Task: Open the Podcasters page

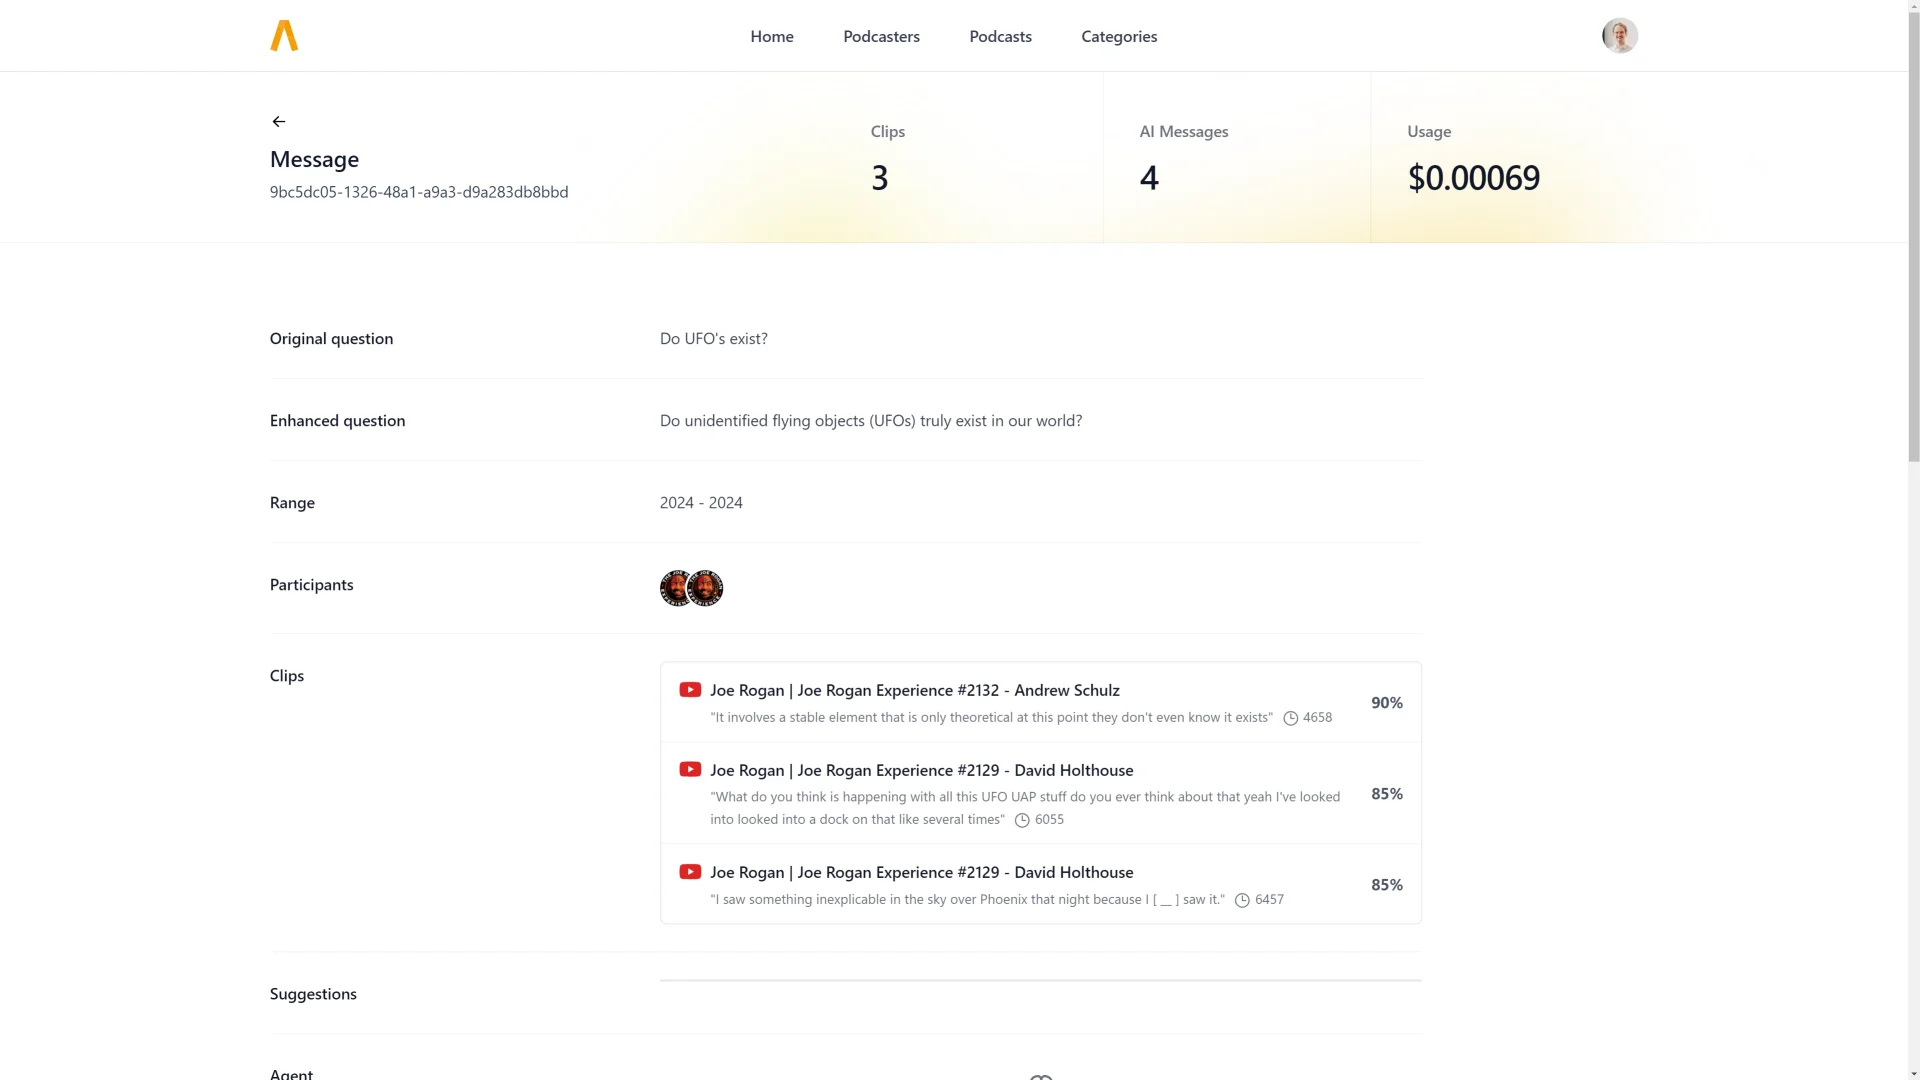Action: tap(881, 36)
